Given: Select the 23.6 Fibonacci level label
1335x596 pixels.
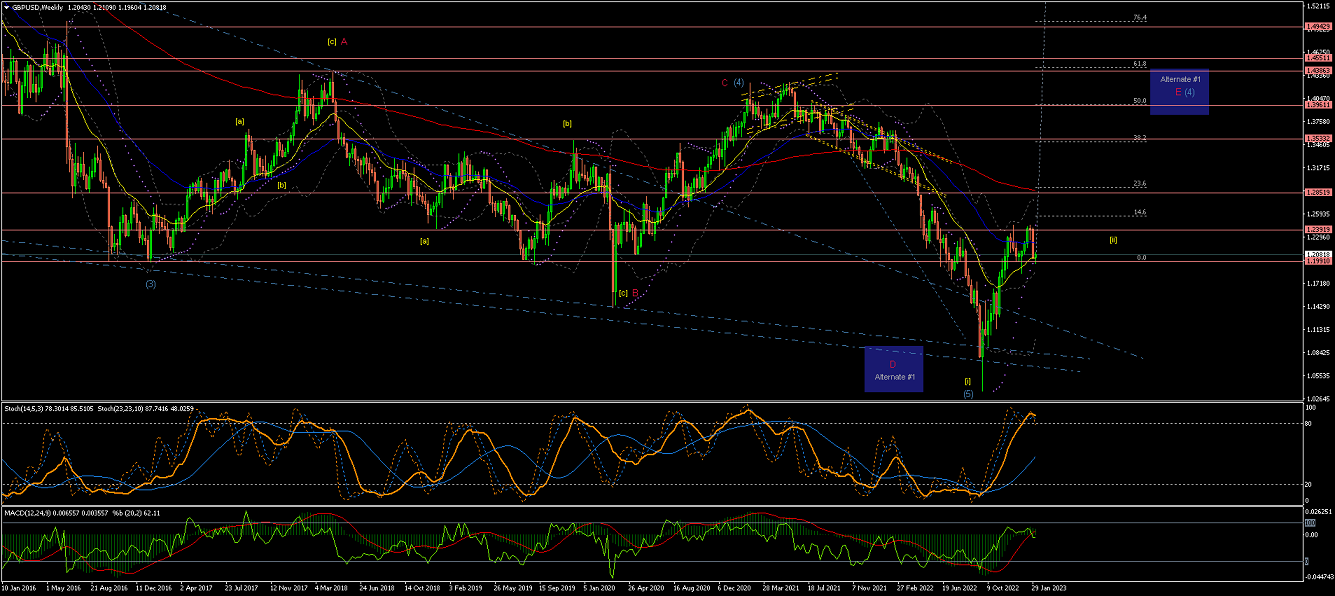Looking at the screenshot, I should pos(1139,184).
